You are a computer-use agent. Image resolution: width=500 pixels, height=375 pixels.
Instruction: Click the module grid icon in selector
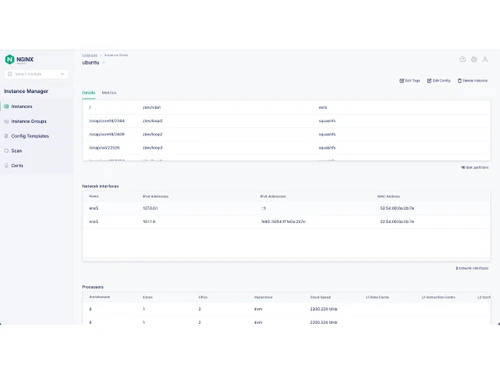10,74
